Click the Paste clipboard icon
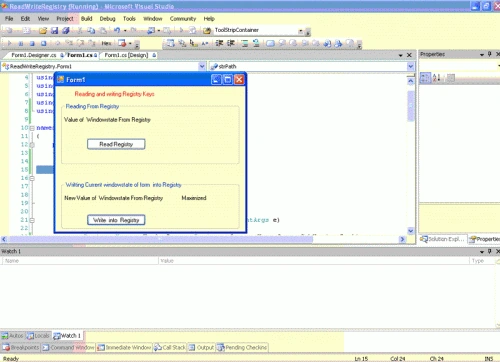The image size is (500, 362). pyautogui.click(x=103, y=31)
